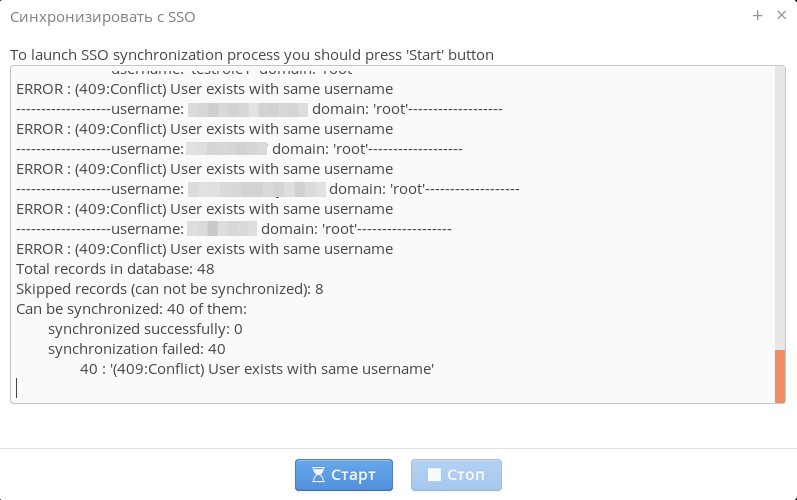Viewport: 797px width, 500px height.
Task: Click the 'synchronization failed: 40' line
Action: coord(136,349)
